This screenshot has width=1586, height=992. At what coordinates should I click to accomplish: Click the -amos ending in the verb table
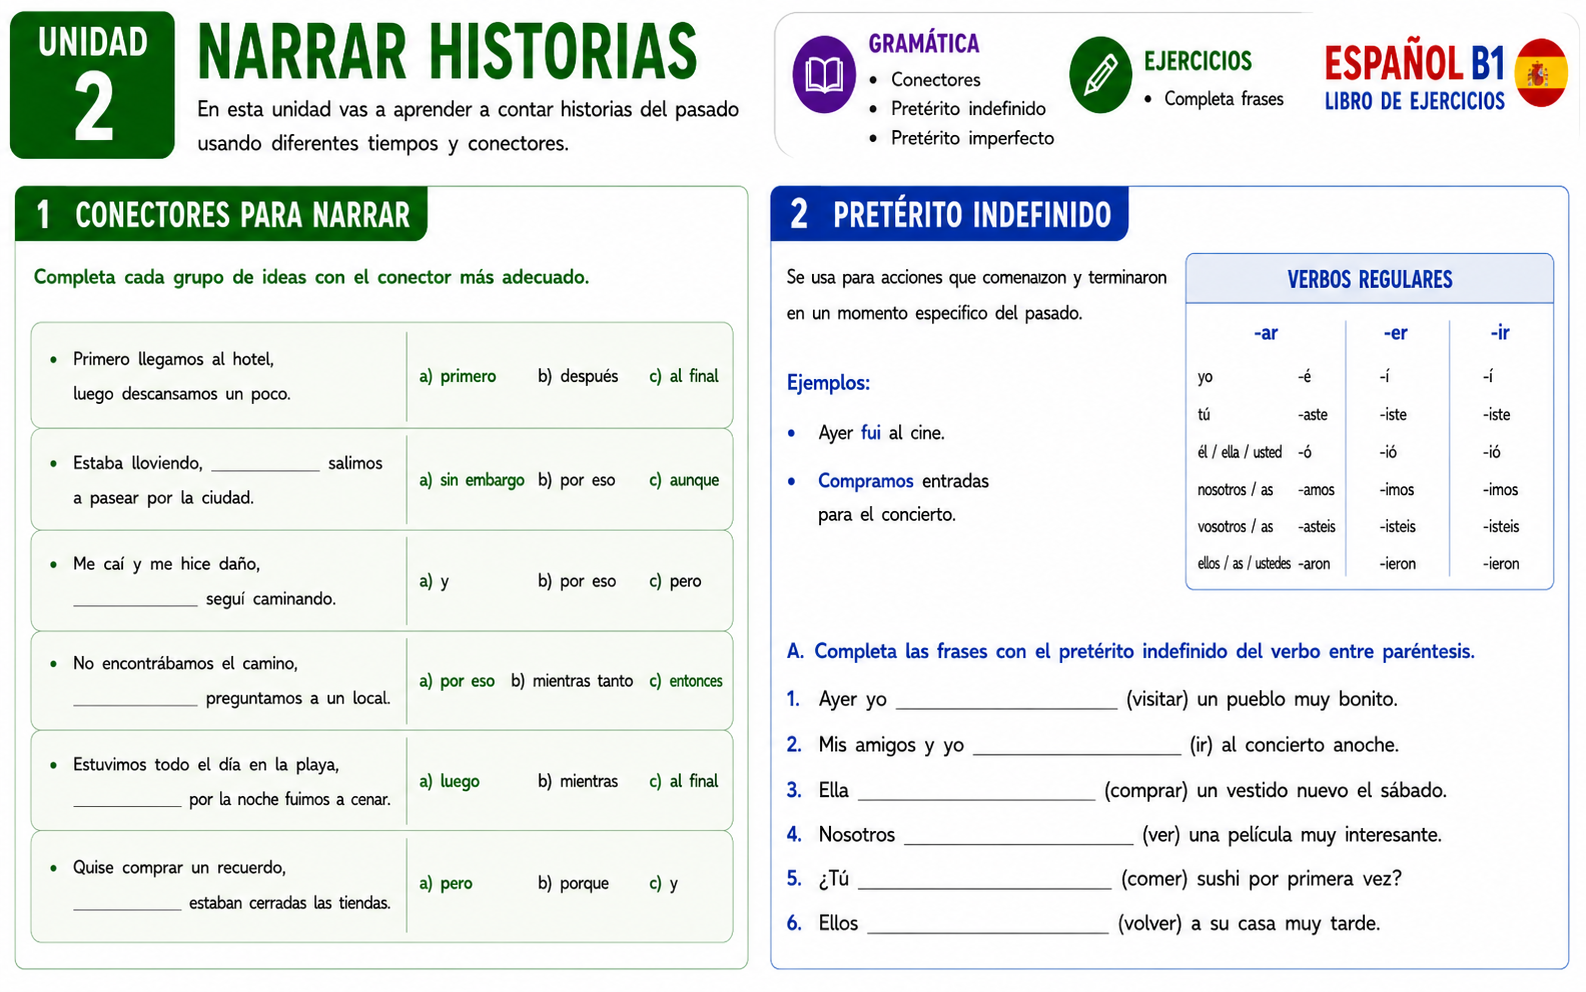pyautogui.click(x=1316, y=490)
